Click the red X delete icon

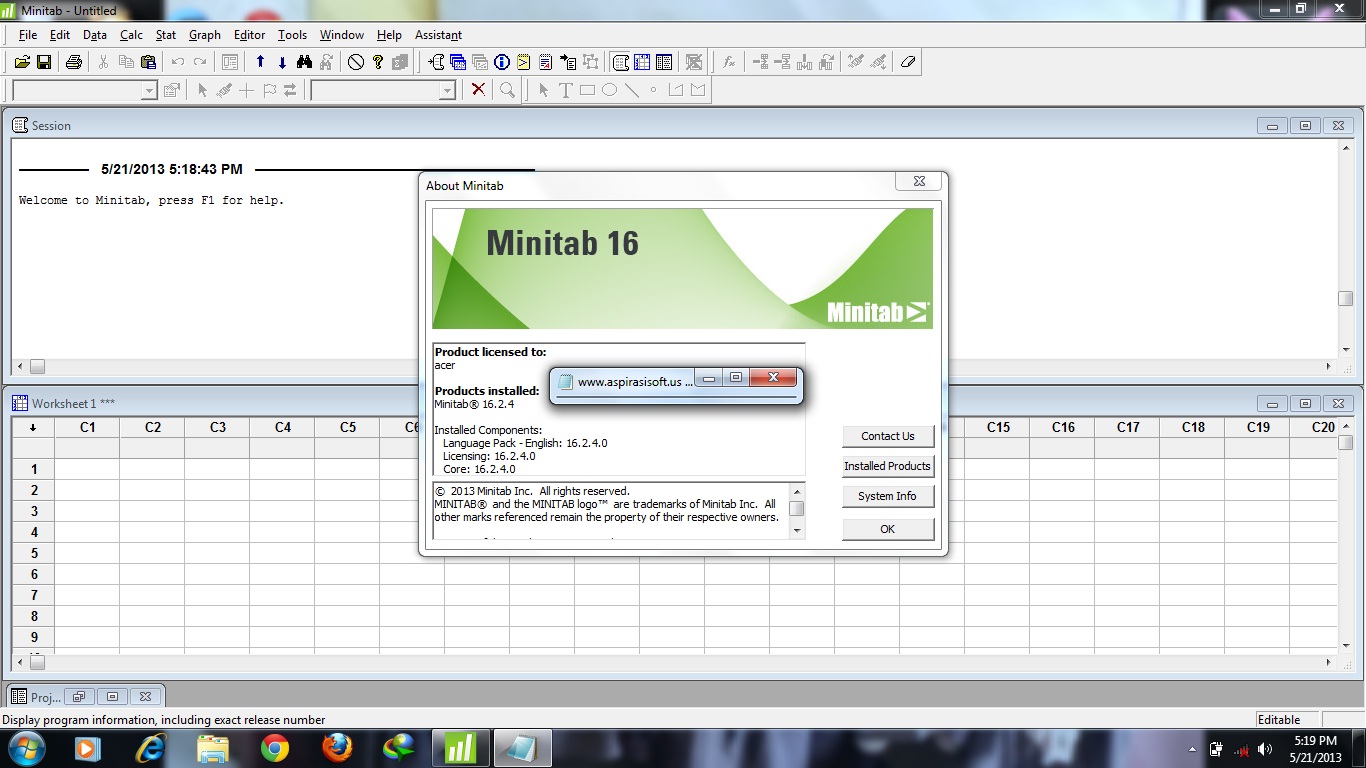[x=478, y=90]
